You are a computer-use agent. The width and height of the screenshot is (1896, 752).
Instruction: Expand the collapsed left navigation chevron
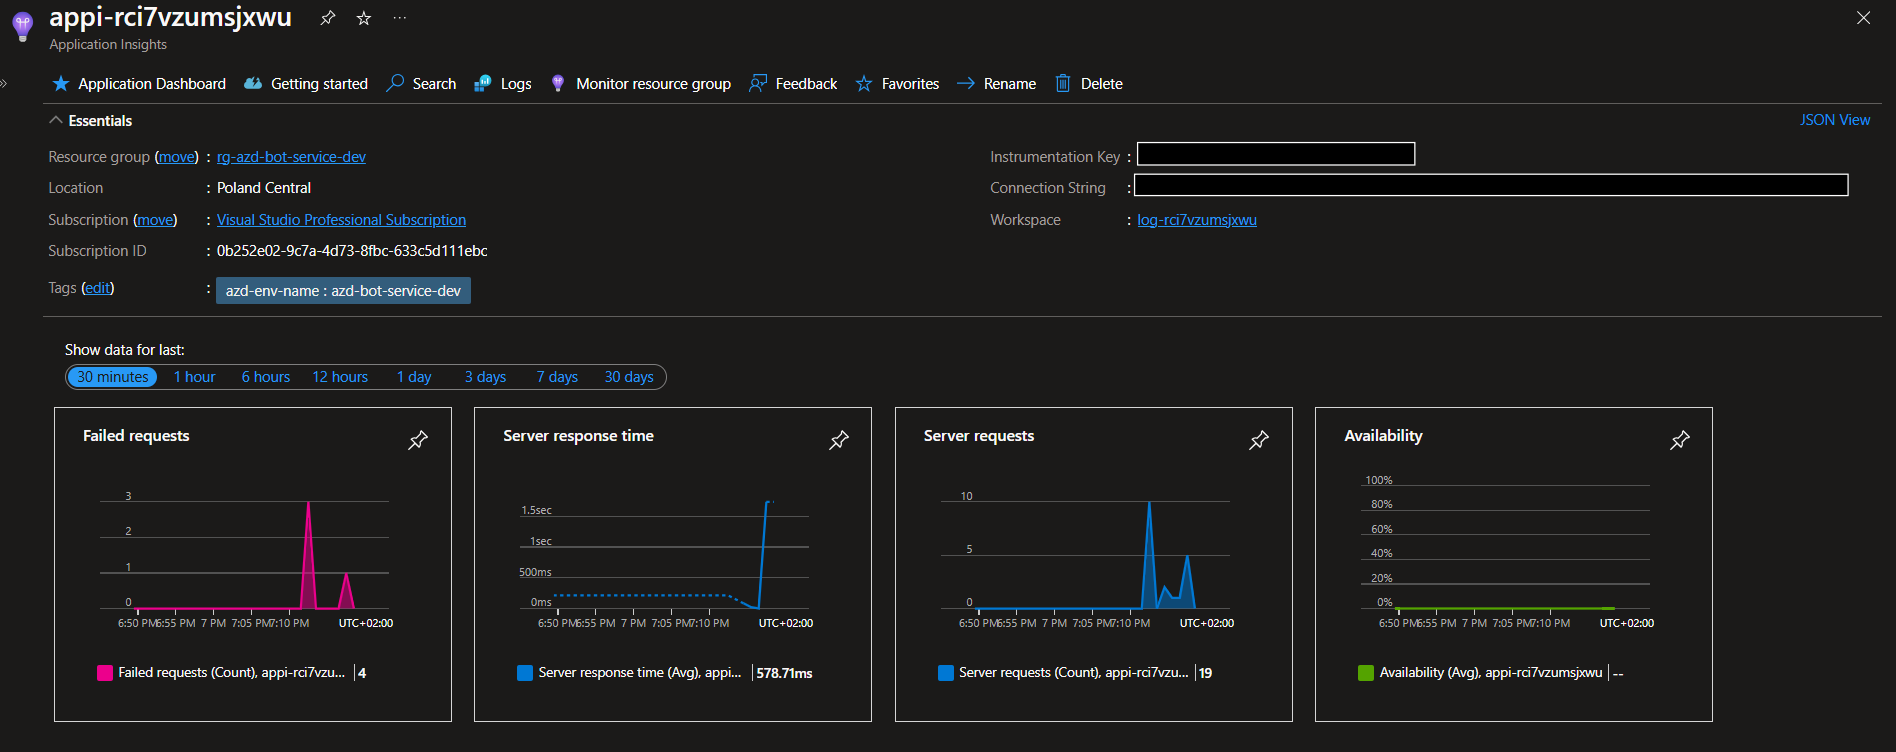tap(4, 83)
